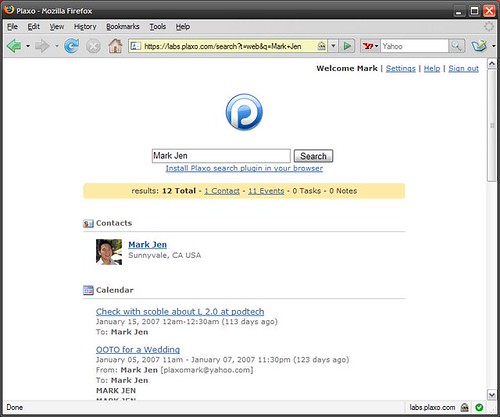Click the Mark Jen contact photo
This screenshot has height=417, width=500.
109,252
